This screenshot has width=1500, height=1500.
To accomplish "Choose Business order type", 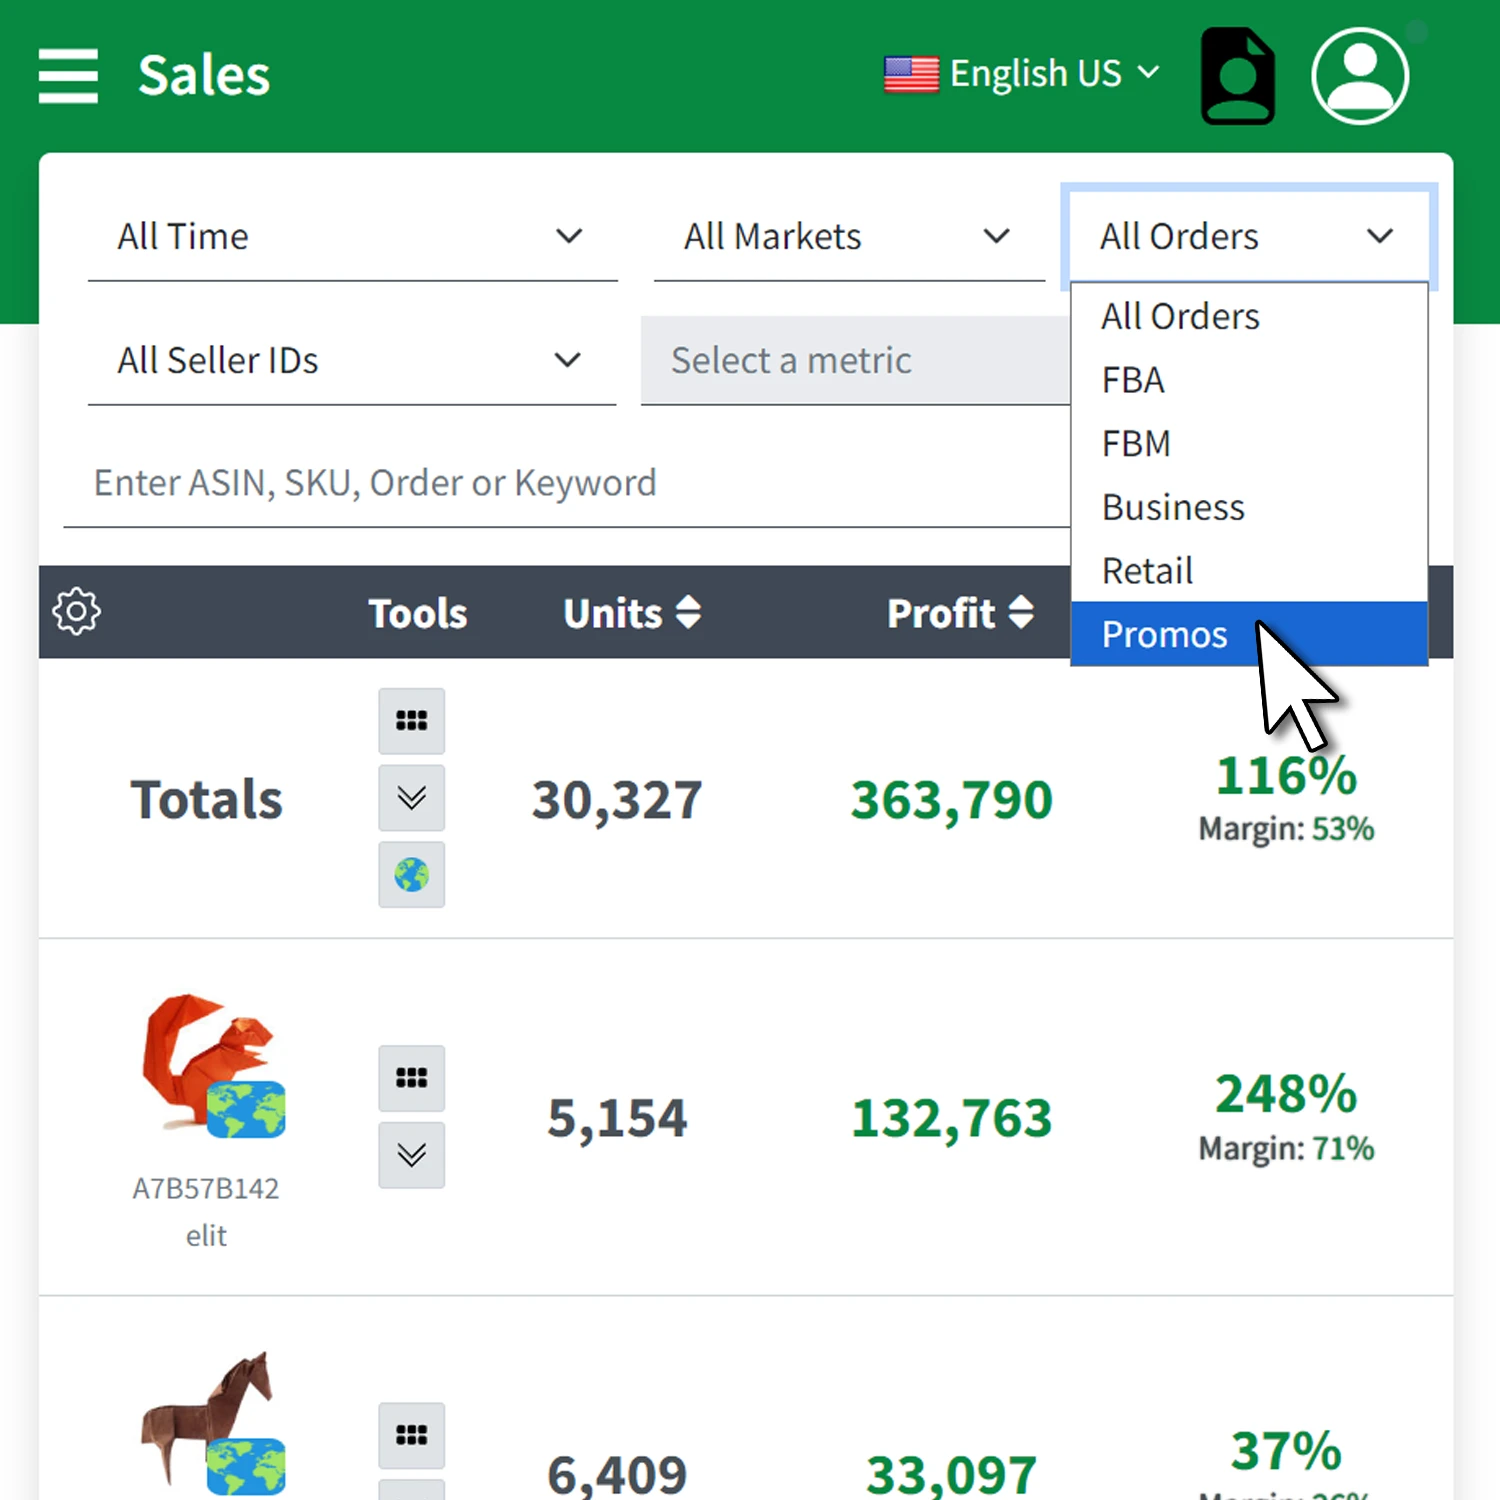I will click(1249, 507).
